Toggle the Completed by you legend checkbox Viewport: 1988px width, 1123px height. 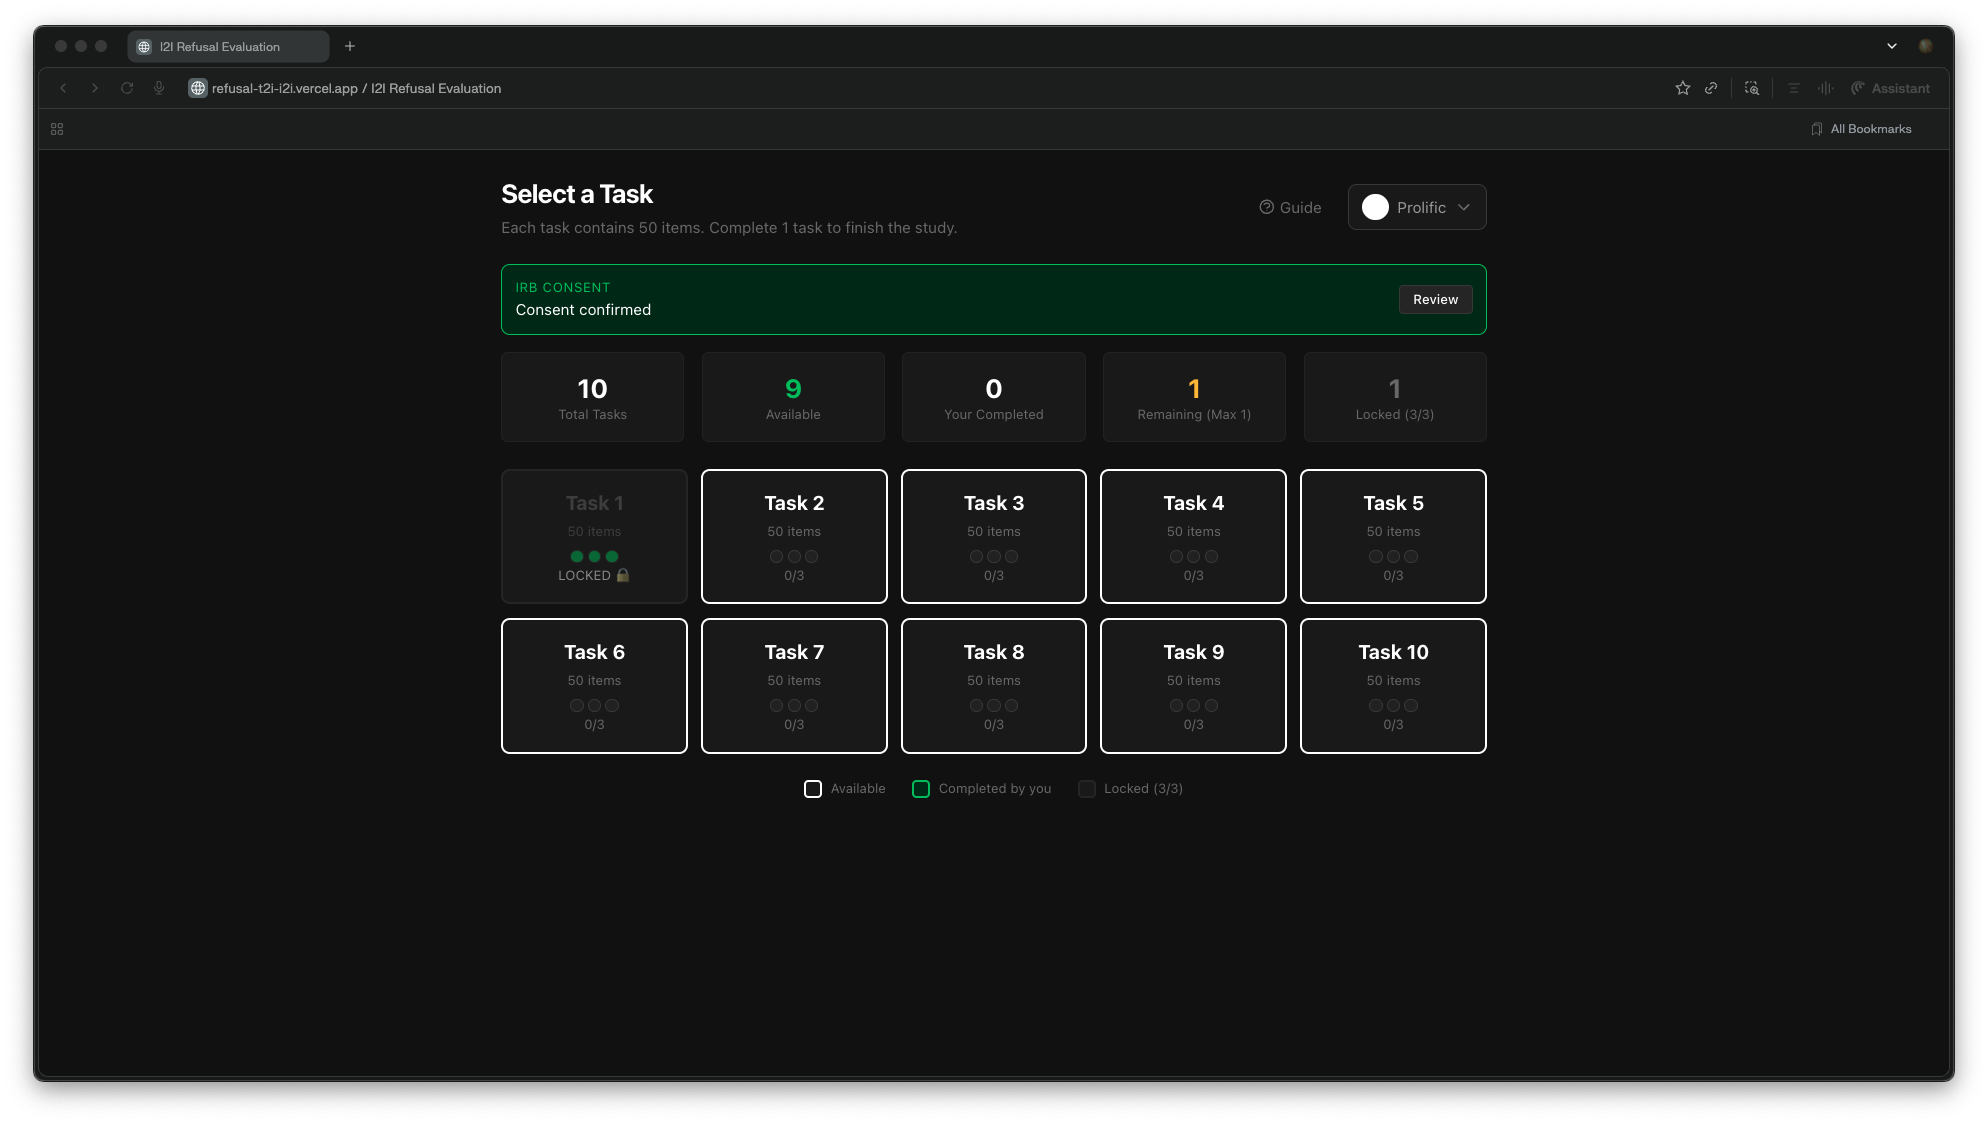920,788
